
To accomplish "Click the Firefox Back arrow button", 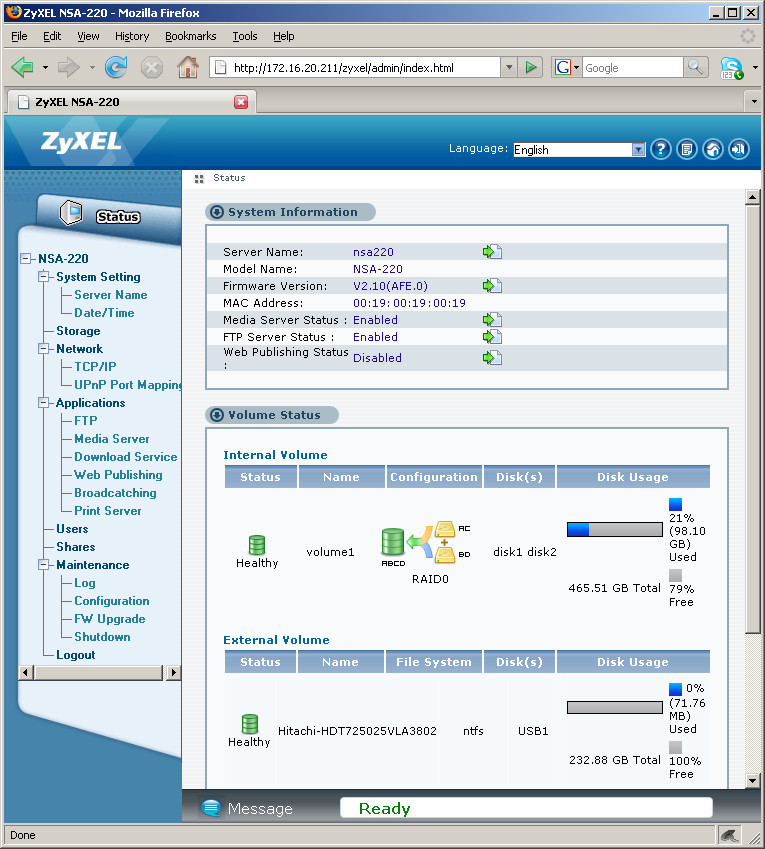I will [x=22, y=68].
